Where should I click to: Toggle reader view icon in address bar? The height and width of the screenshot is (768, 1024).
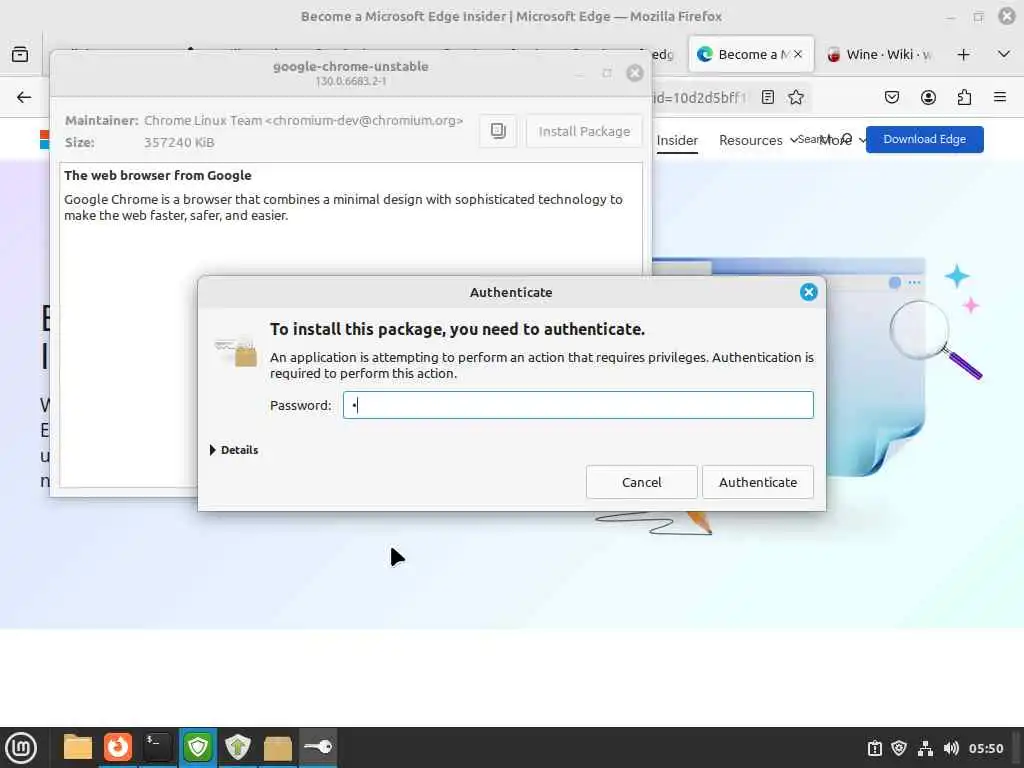click(768, 97)
